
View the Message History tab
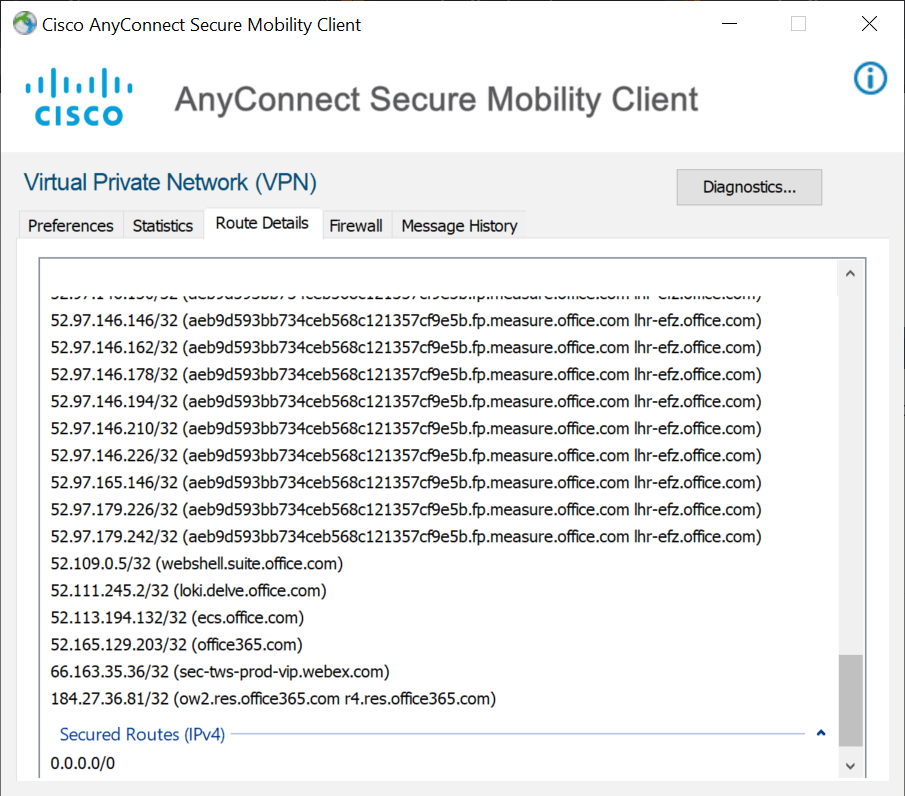[459, 226]
